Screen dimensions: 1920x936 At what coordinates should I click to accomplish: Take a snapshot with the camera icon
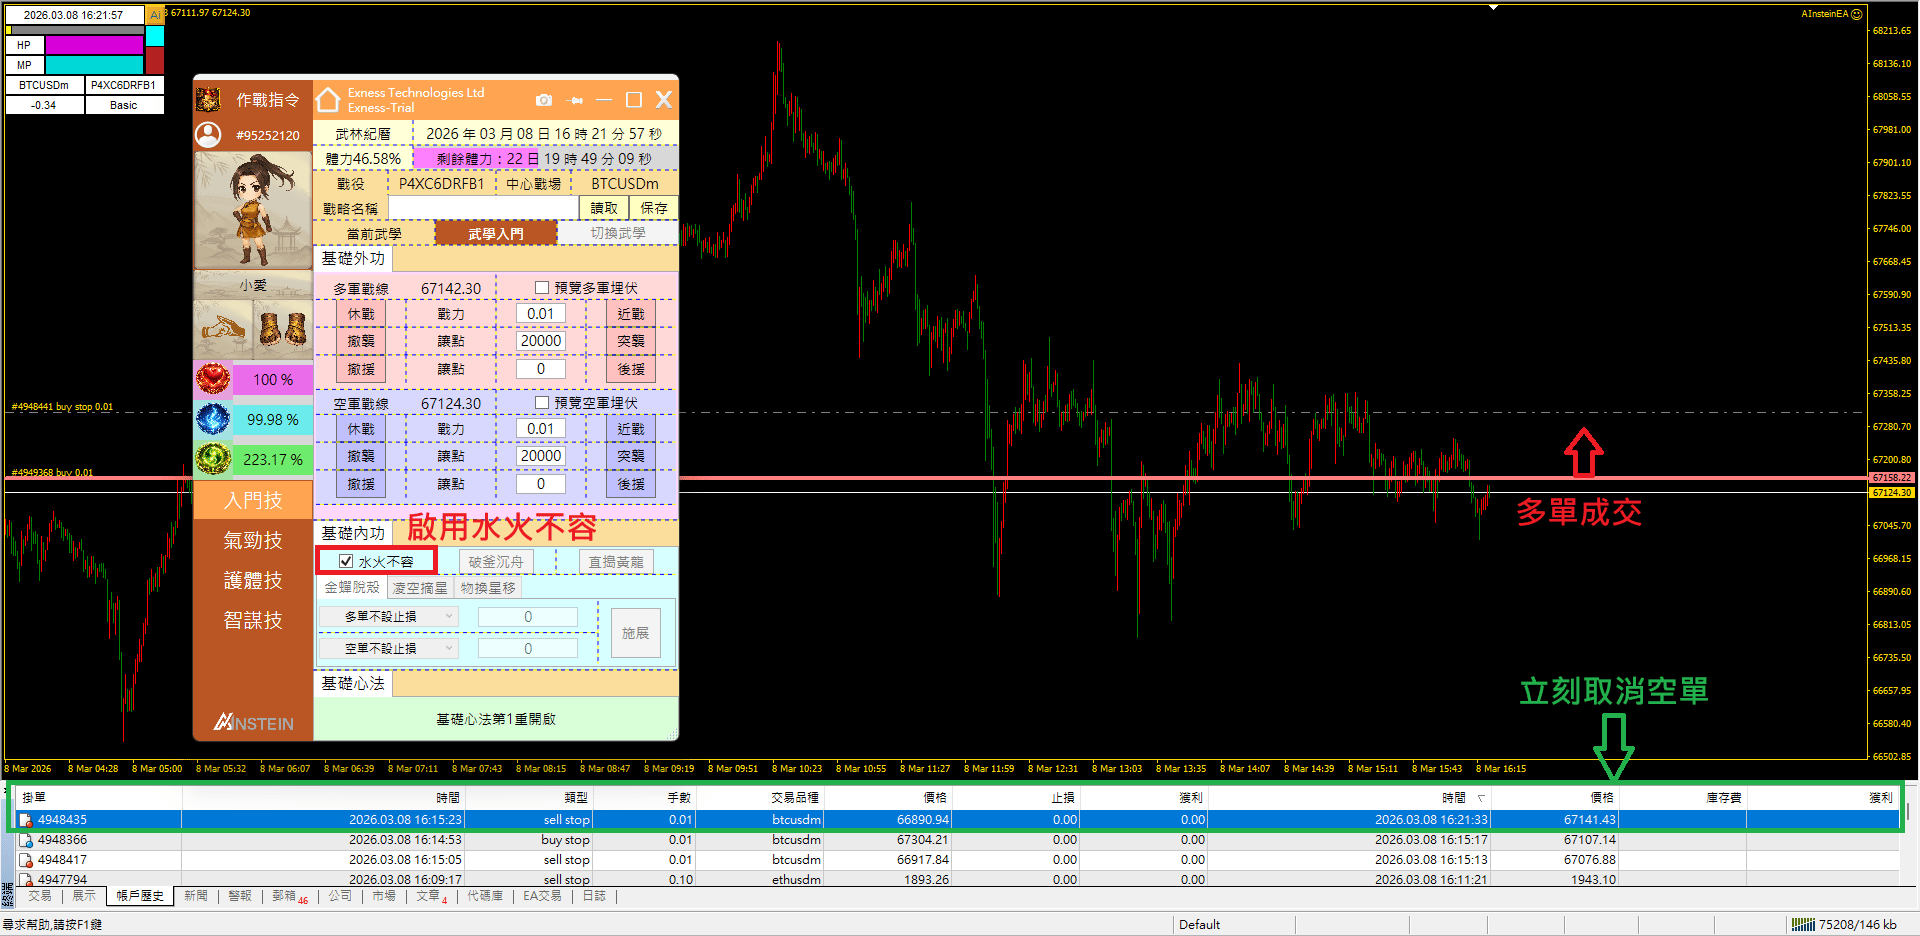click(544, 100)
